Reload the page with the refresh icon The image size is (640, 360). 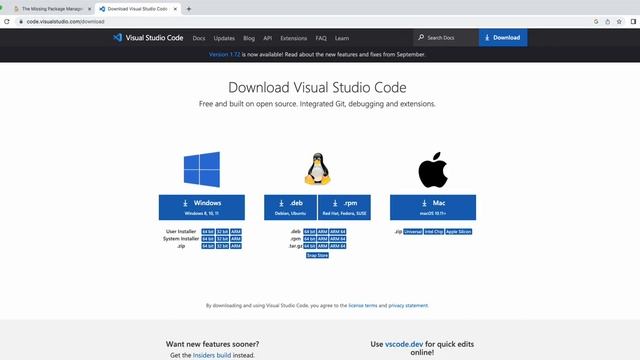(7, 22)
